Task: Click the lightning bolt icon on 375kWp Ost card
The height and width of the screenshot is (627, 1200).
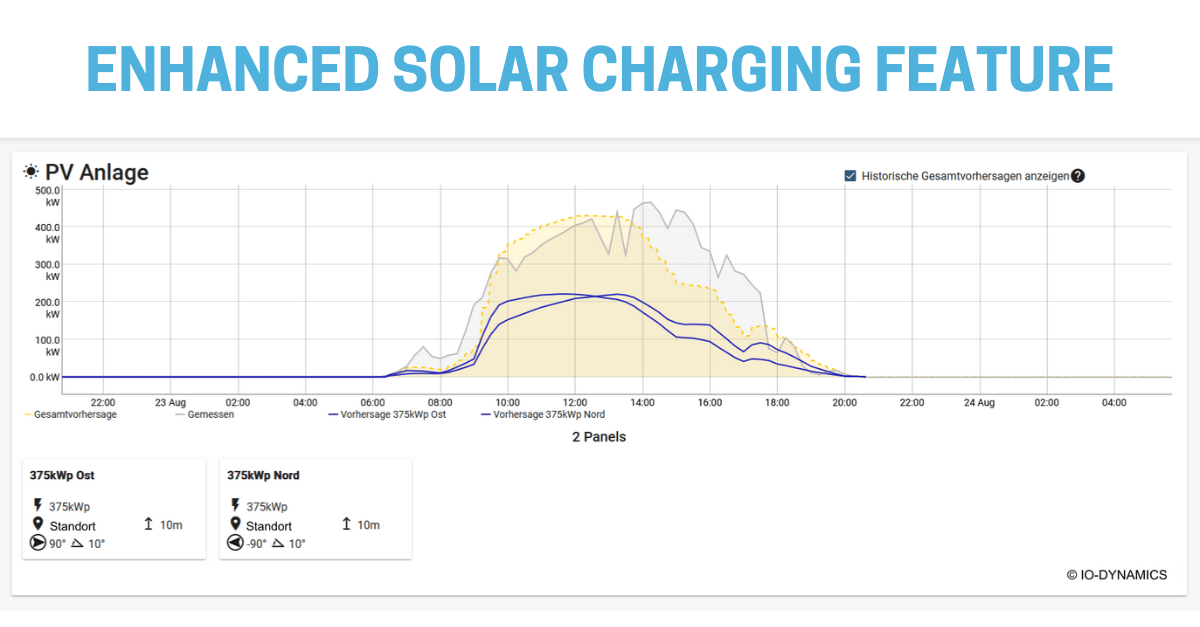Action: (x=37, y=506)
